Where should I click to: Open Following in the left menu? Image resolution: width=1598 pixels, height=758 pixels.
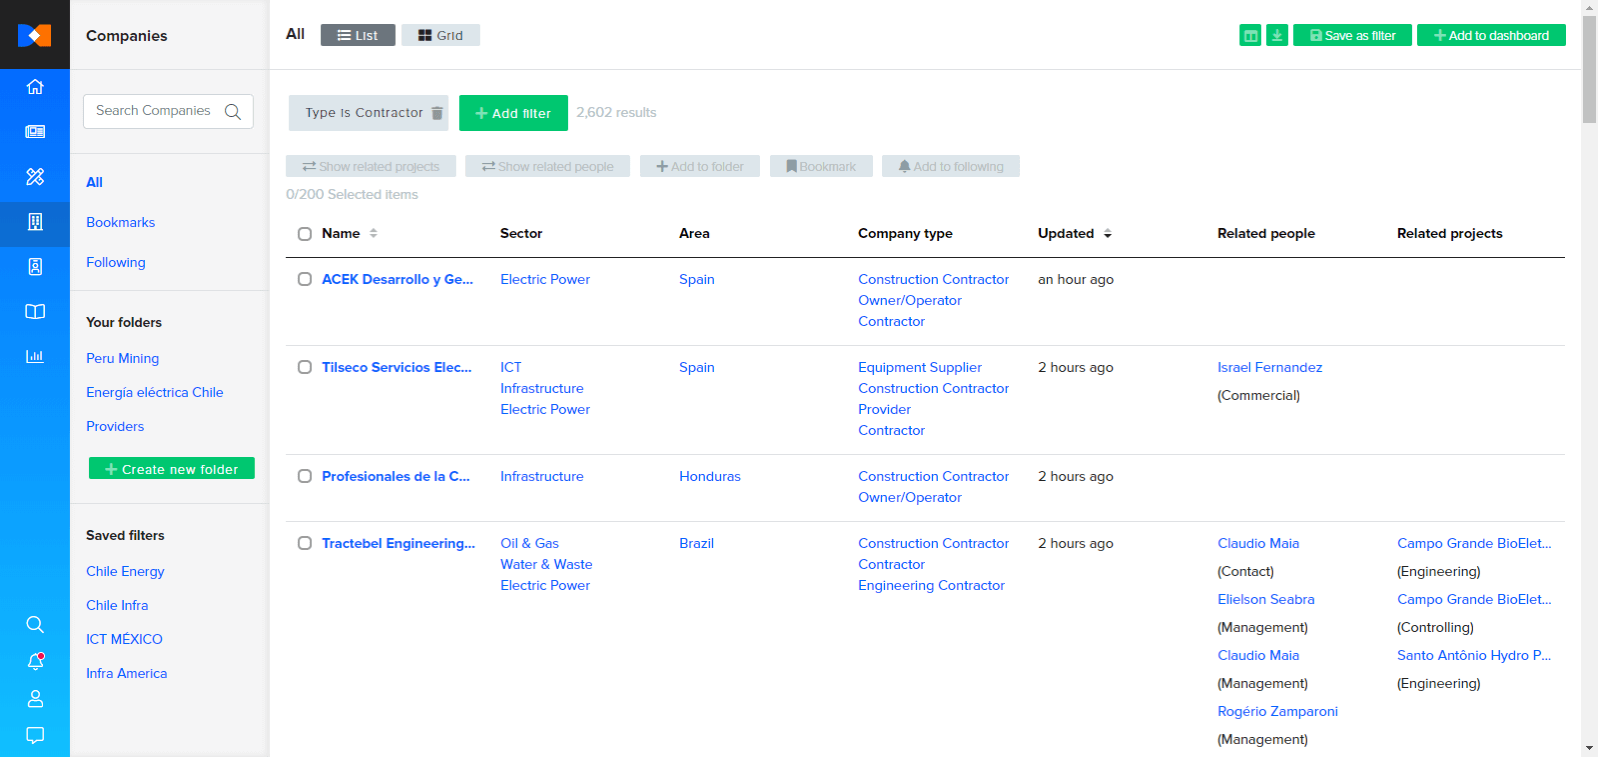coord(116,262)
